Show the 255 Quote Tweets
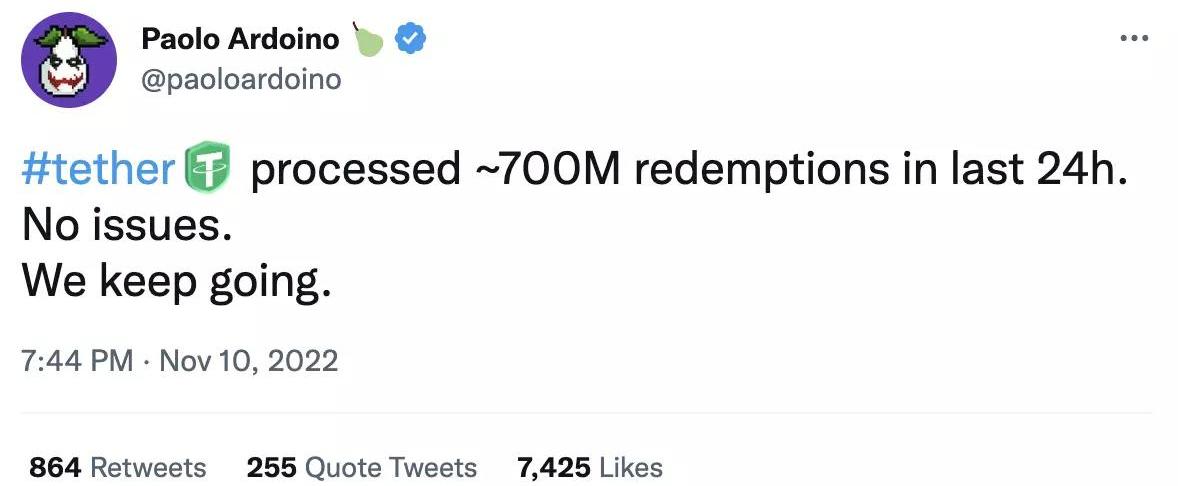Image resolution: width=1178 pixels, height=486 pixels. [361, 467]
